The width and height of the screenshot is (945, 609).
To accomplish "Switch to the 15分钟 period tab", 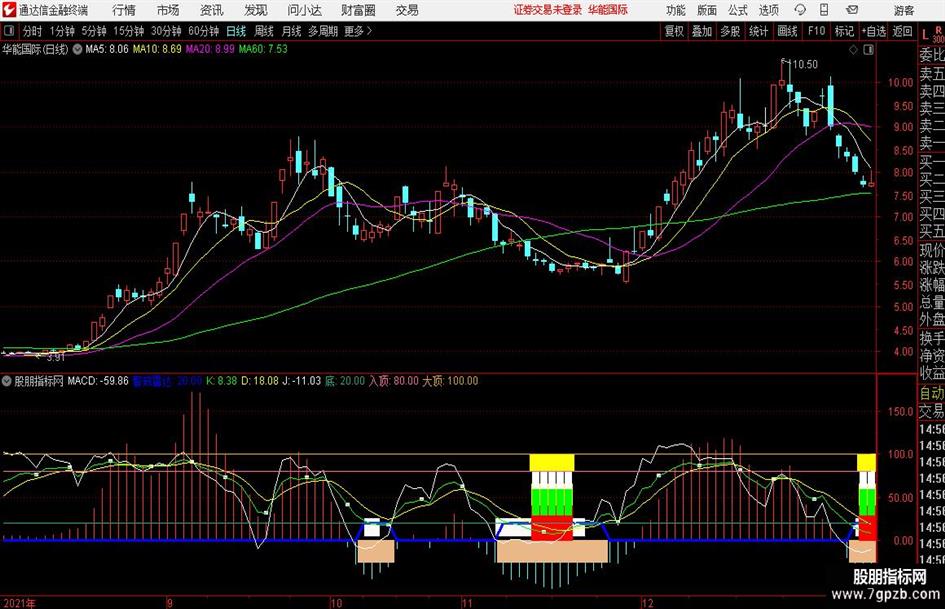I will click(129, 31).
